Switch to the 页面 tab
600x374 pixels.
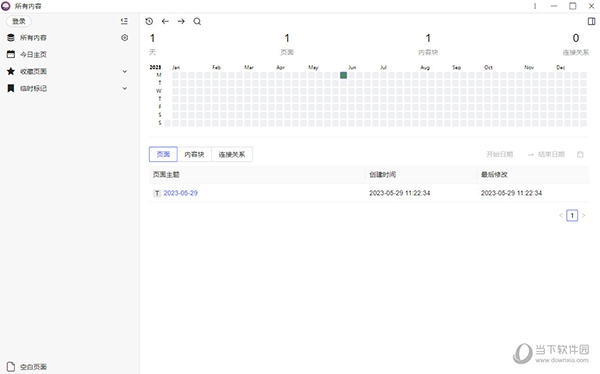(x=163, y=154)
